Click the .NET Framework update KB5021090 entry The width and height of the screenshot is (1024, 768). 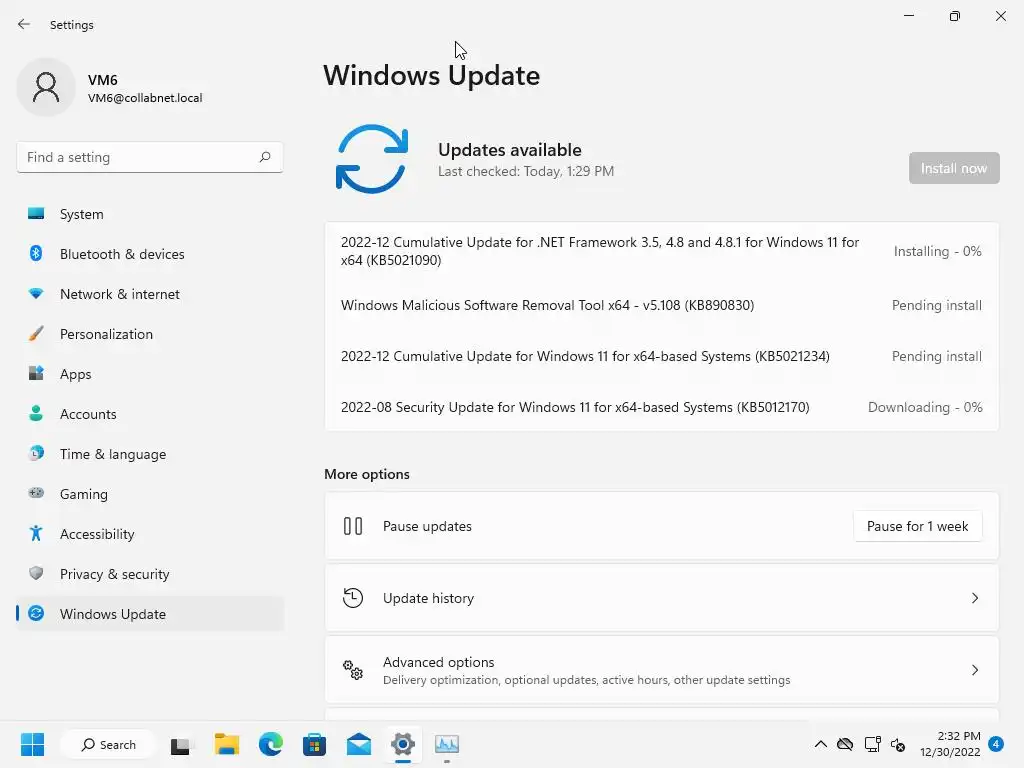600,251
